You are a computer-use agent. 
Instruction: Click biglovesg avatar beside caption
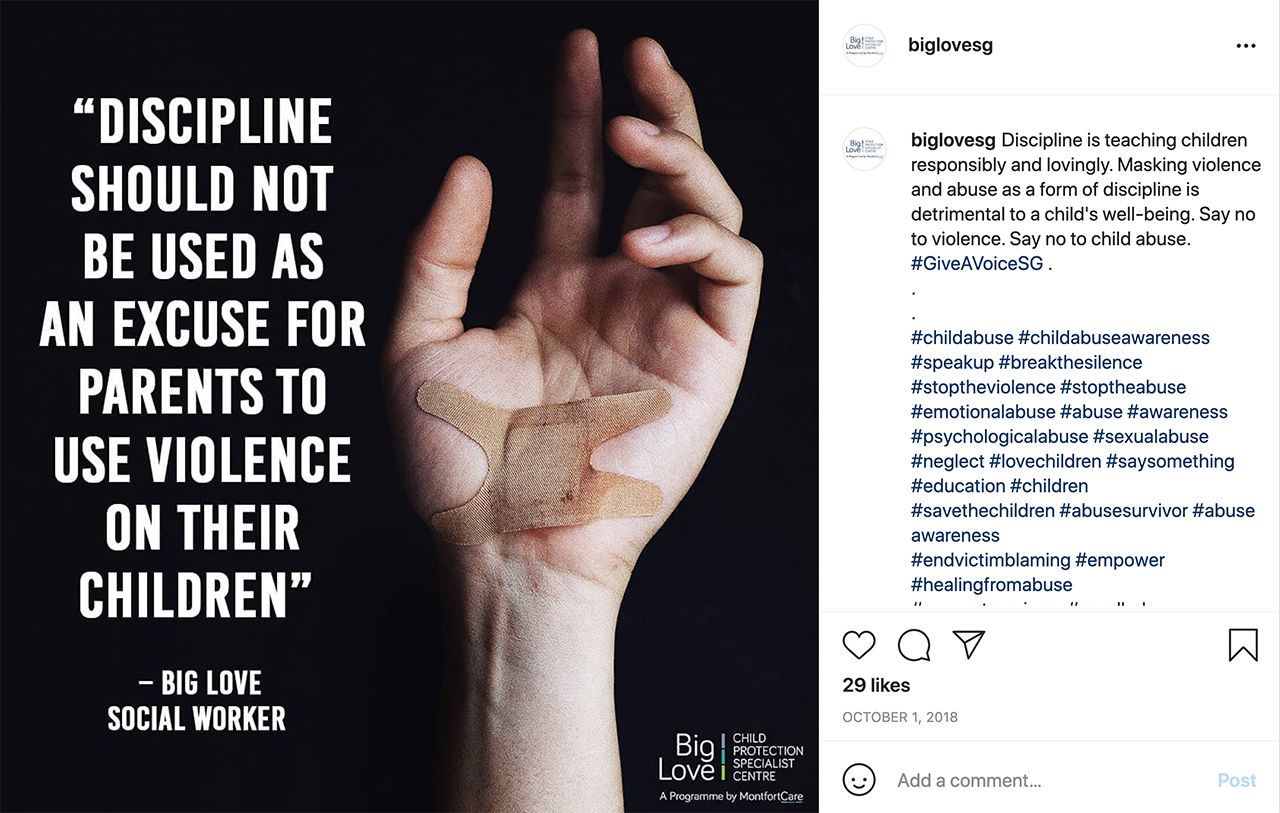coord(865,149)
